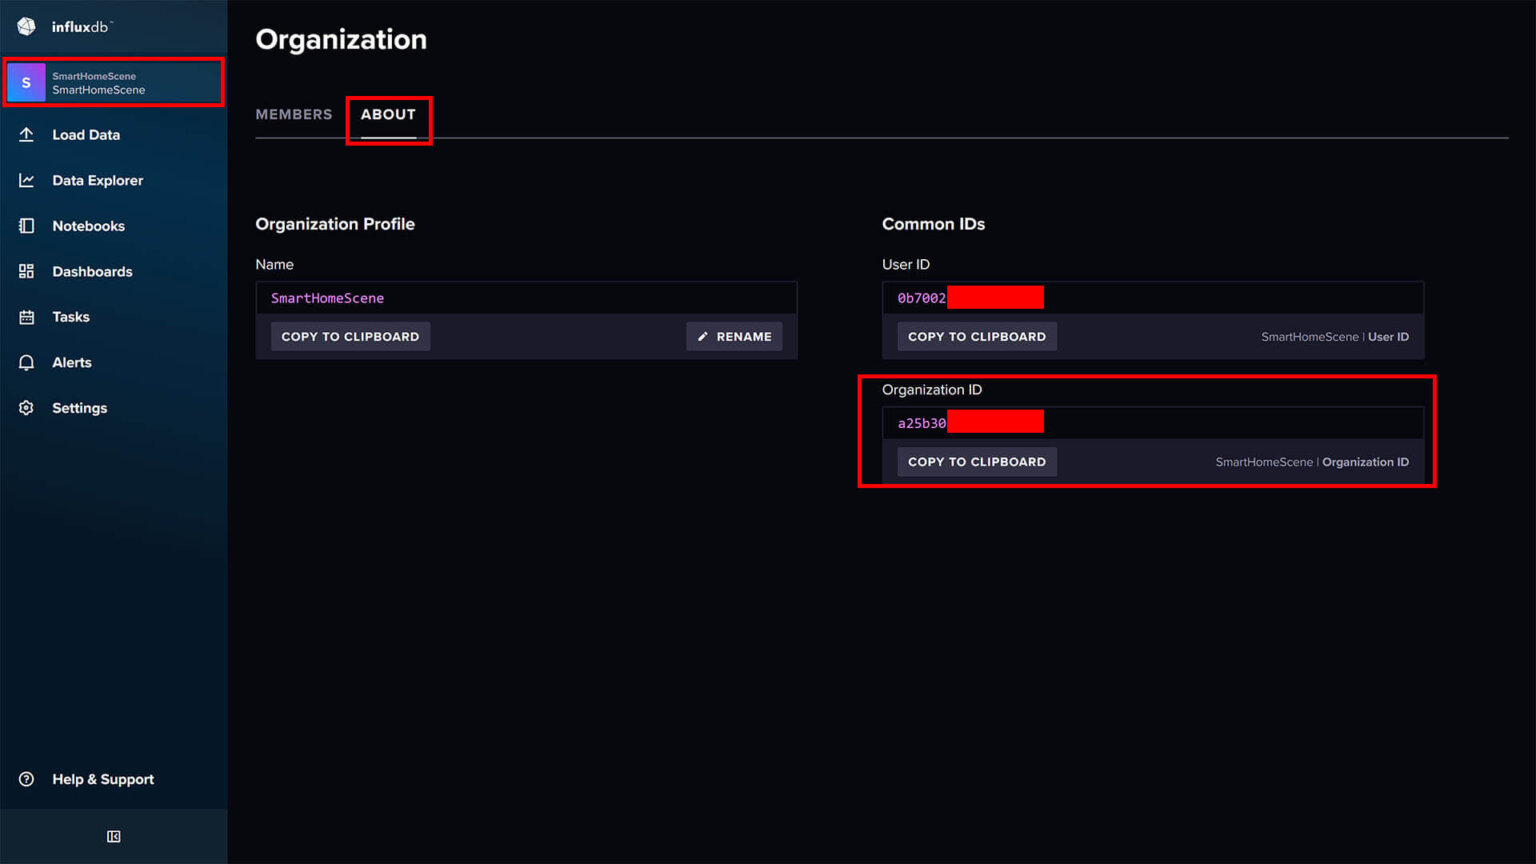
Task: Copy the User ID to clipboard
Action: [976, 336]
